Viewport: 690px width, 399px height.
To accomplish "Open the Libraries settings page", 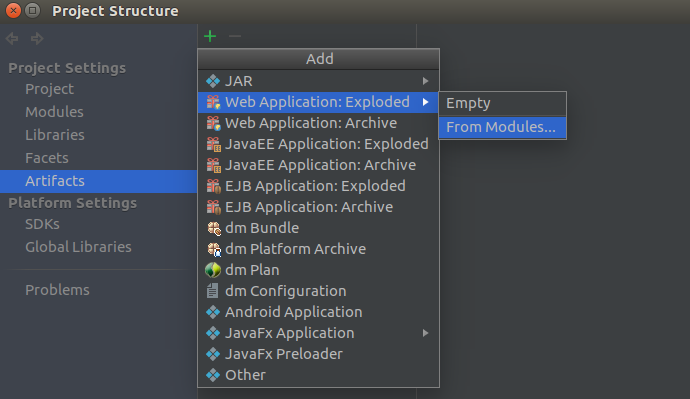I will 99,135.
